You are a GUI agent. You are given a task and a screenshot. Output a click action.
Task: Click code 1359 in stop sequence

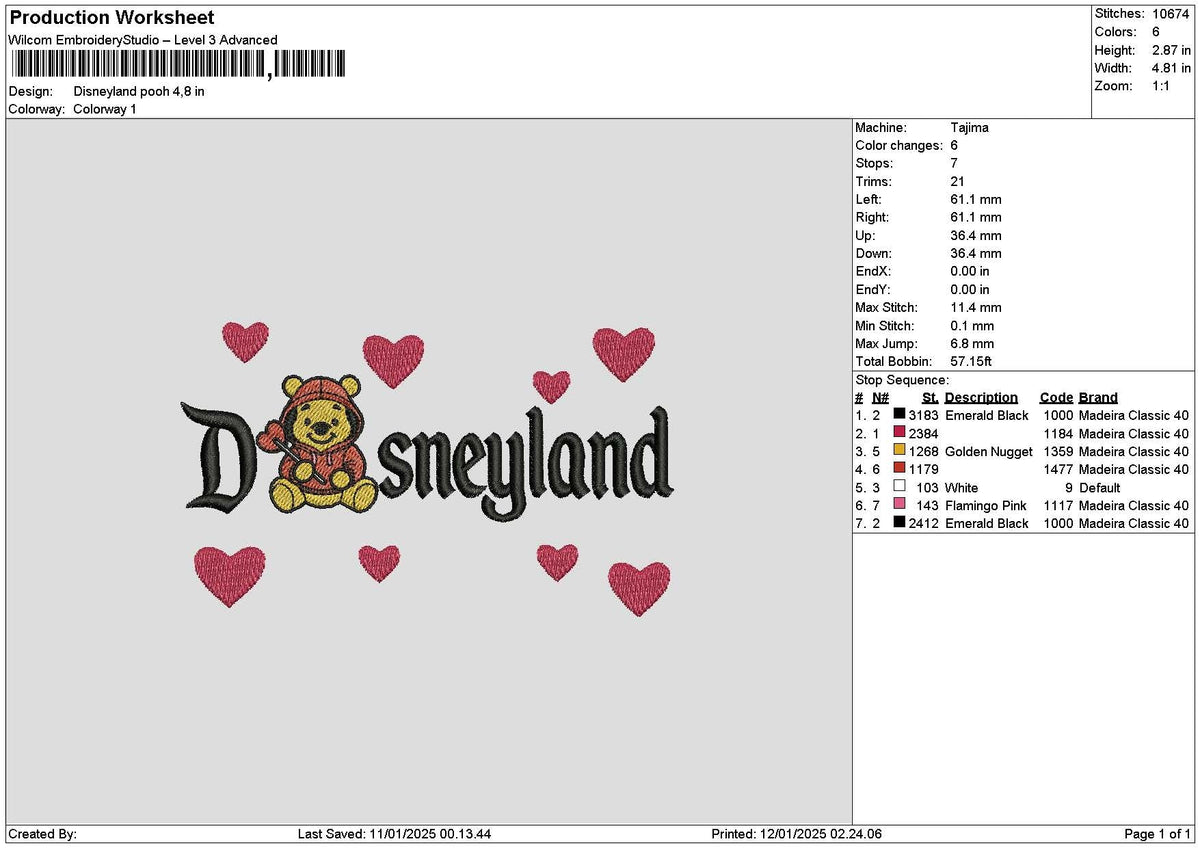(x=1058, y=451)
